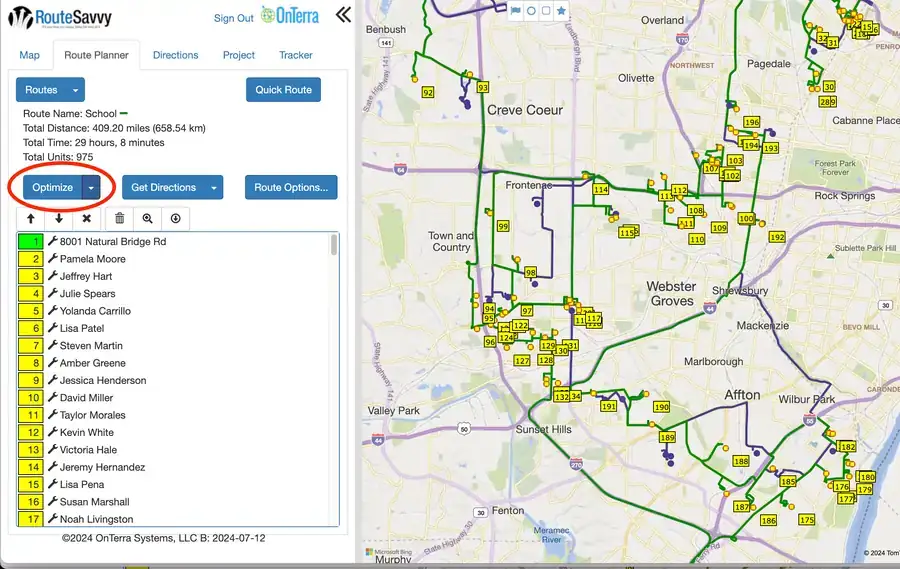Click the trash can delete icon

point(119,218)
